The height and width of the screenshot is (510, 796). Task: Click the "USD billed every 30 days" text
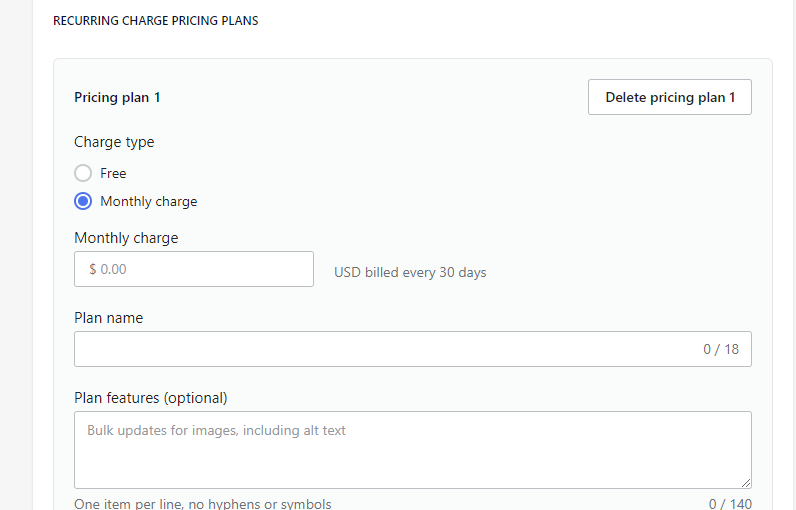(410, 272)
